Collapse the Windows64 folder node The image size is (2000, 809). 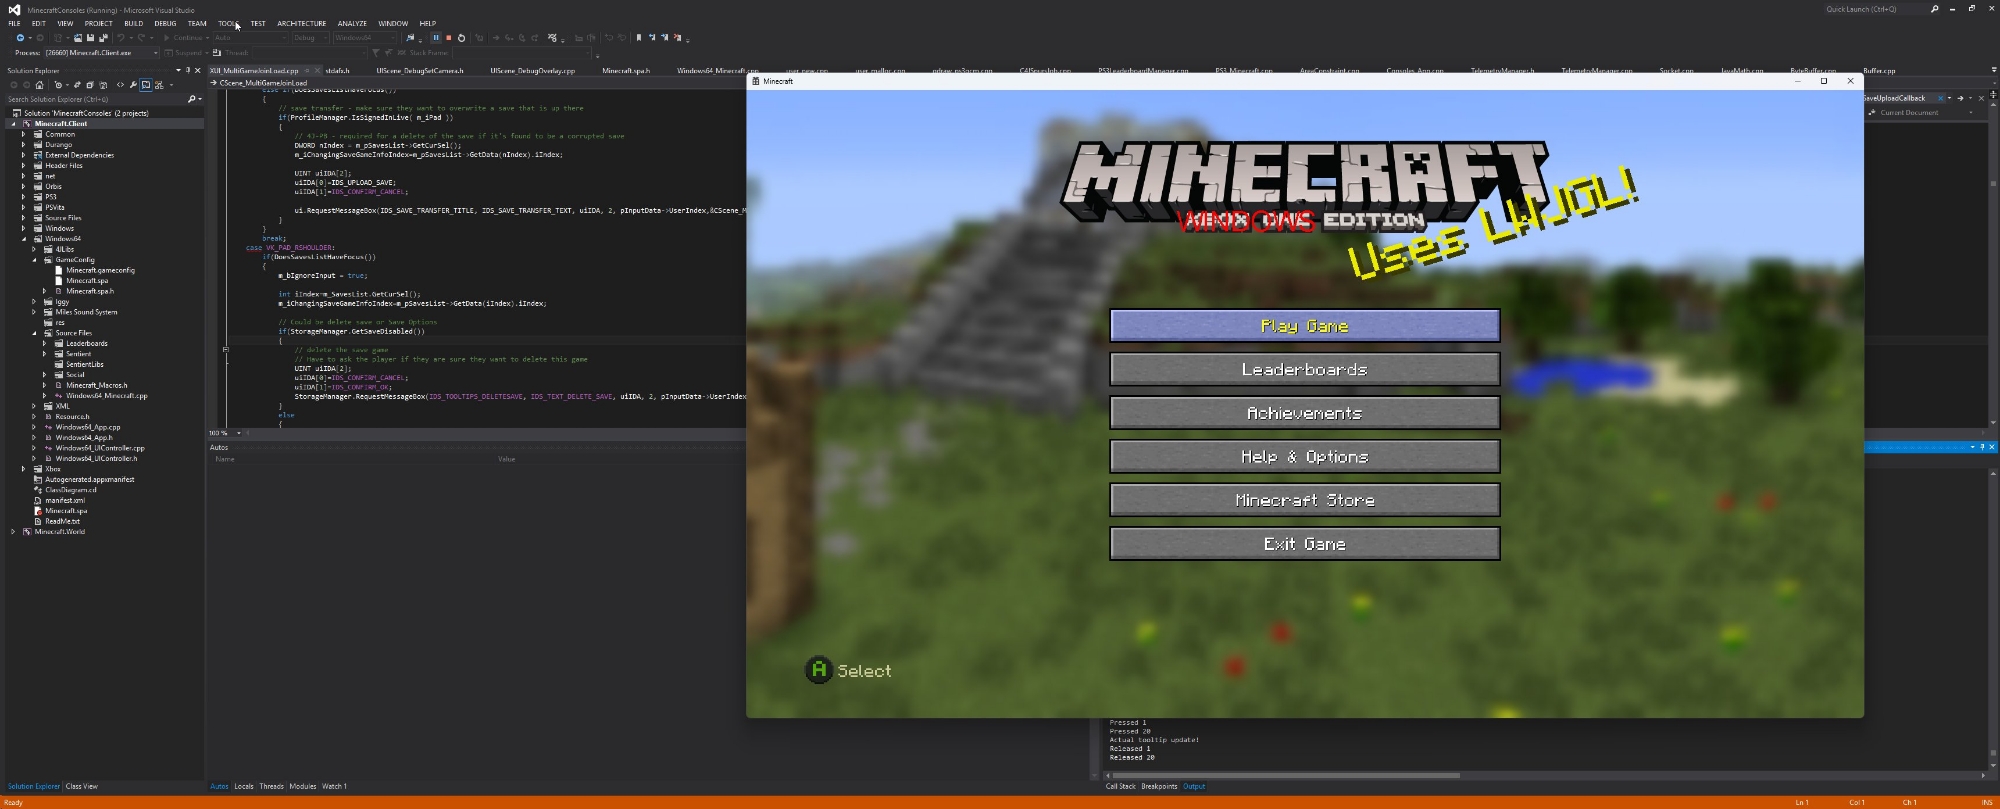pyautogui.click(x=23, y=239)
